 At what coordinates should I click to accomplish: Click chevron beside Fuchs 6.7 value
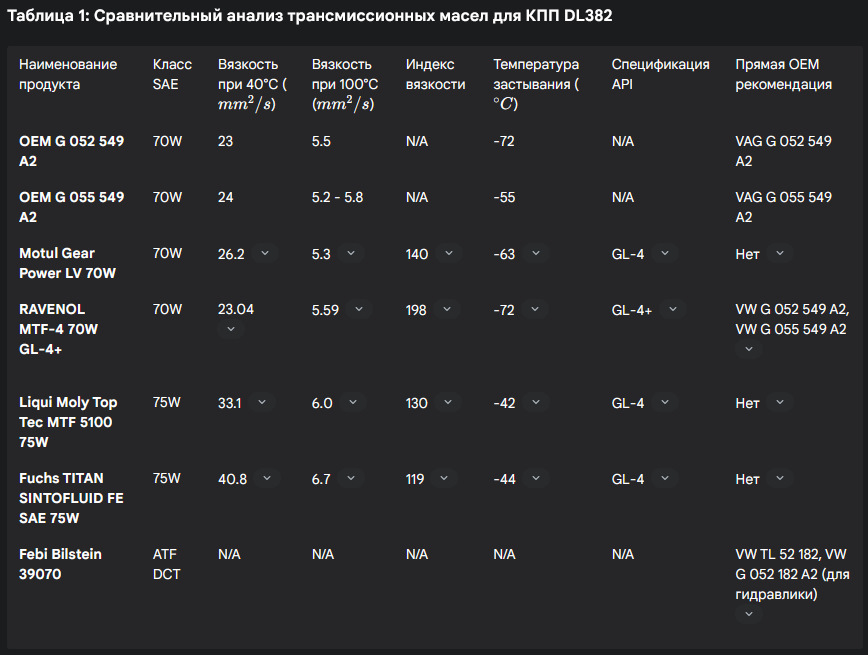[x=351, y=479]
